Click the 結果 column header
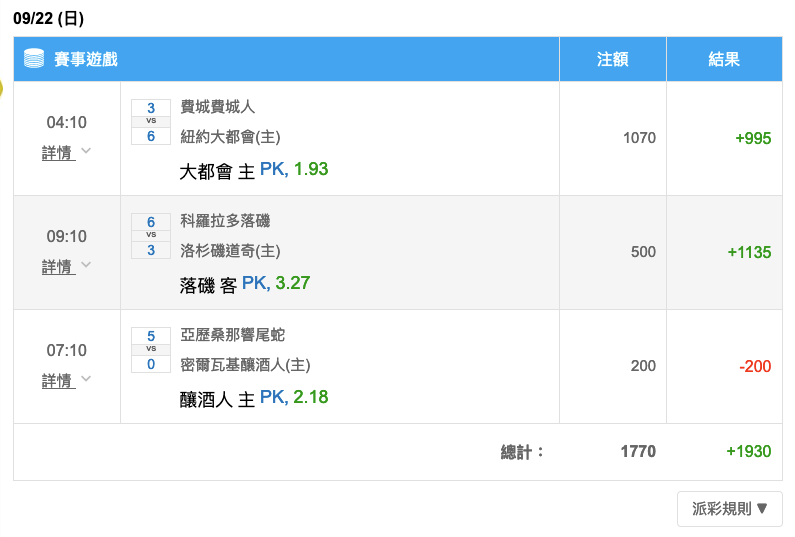The width and height of the screenshot is (795, 537). point(724,59)
